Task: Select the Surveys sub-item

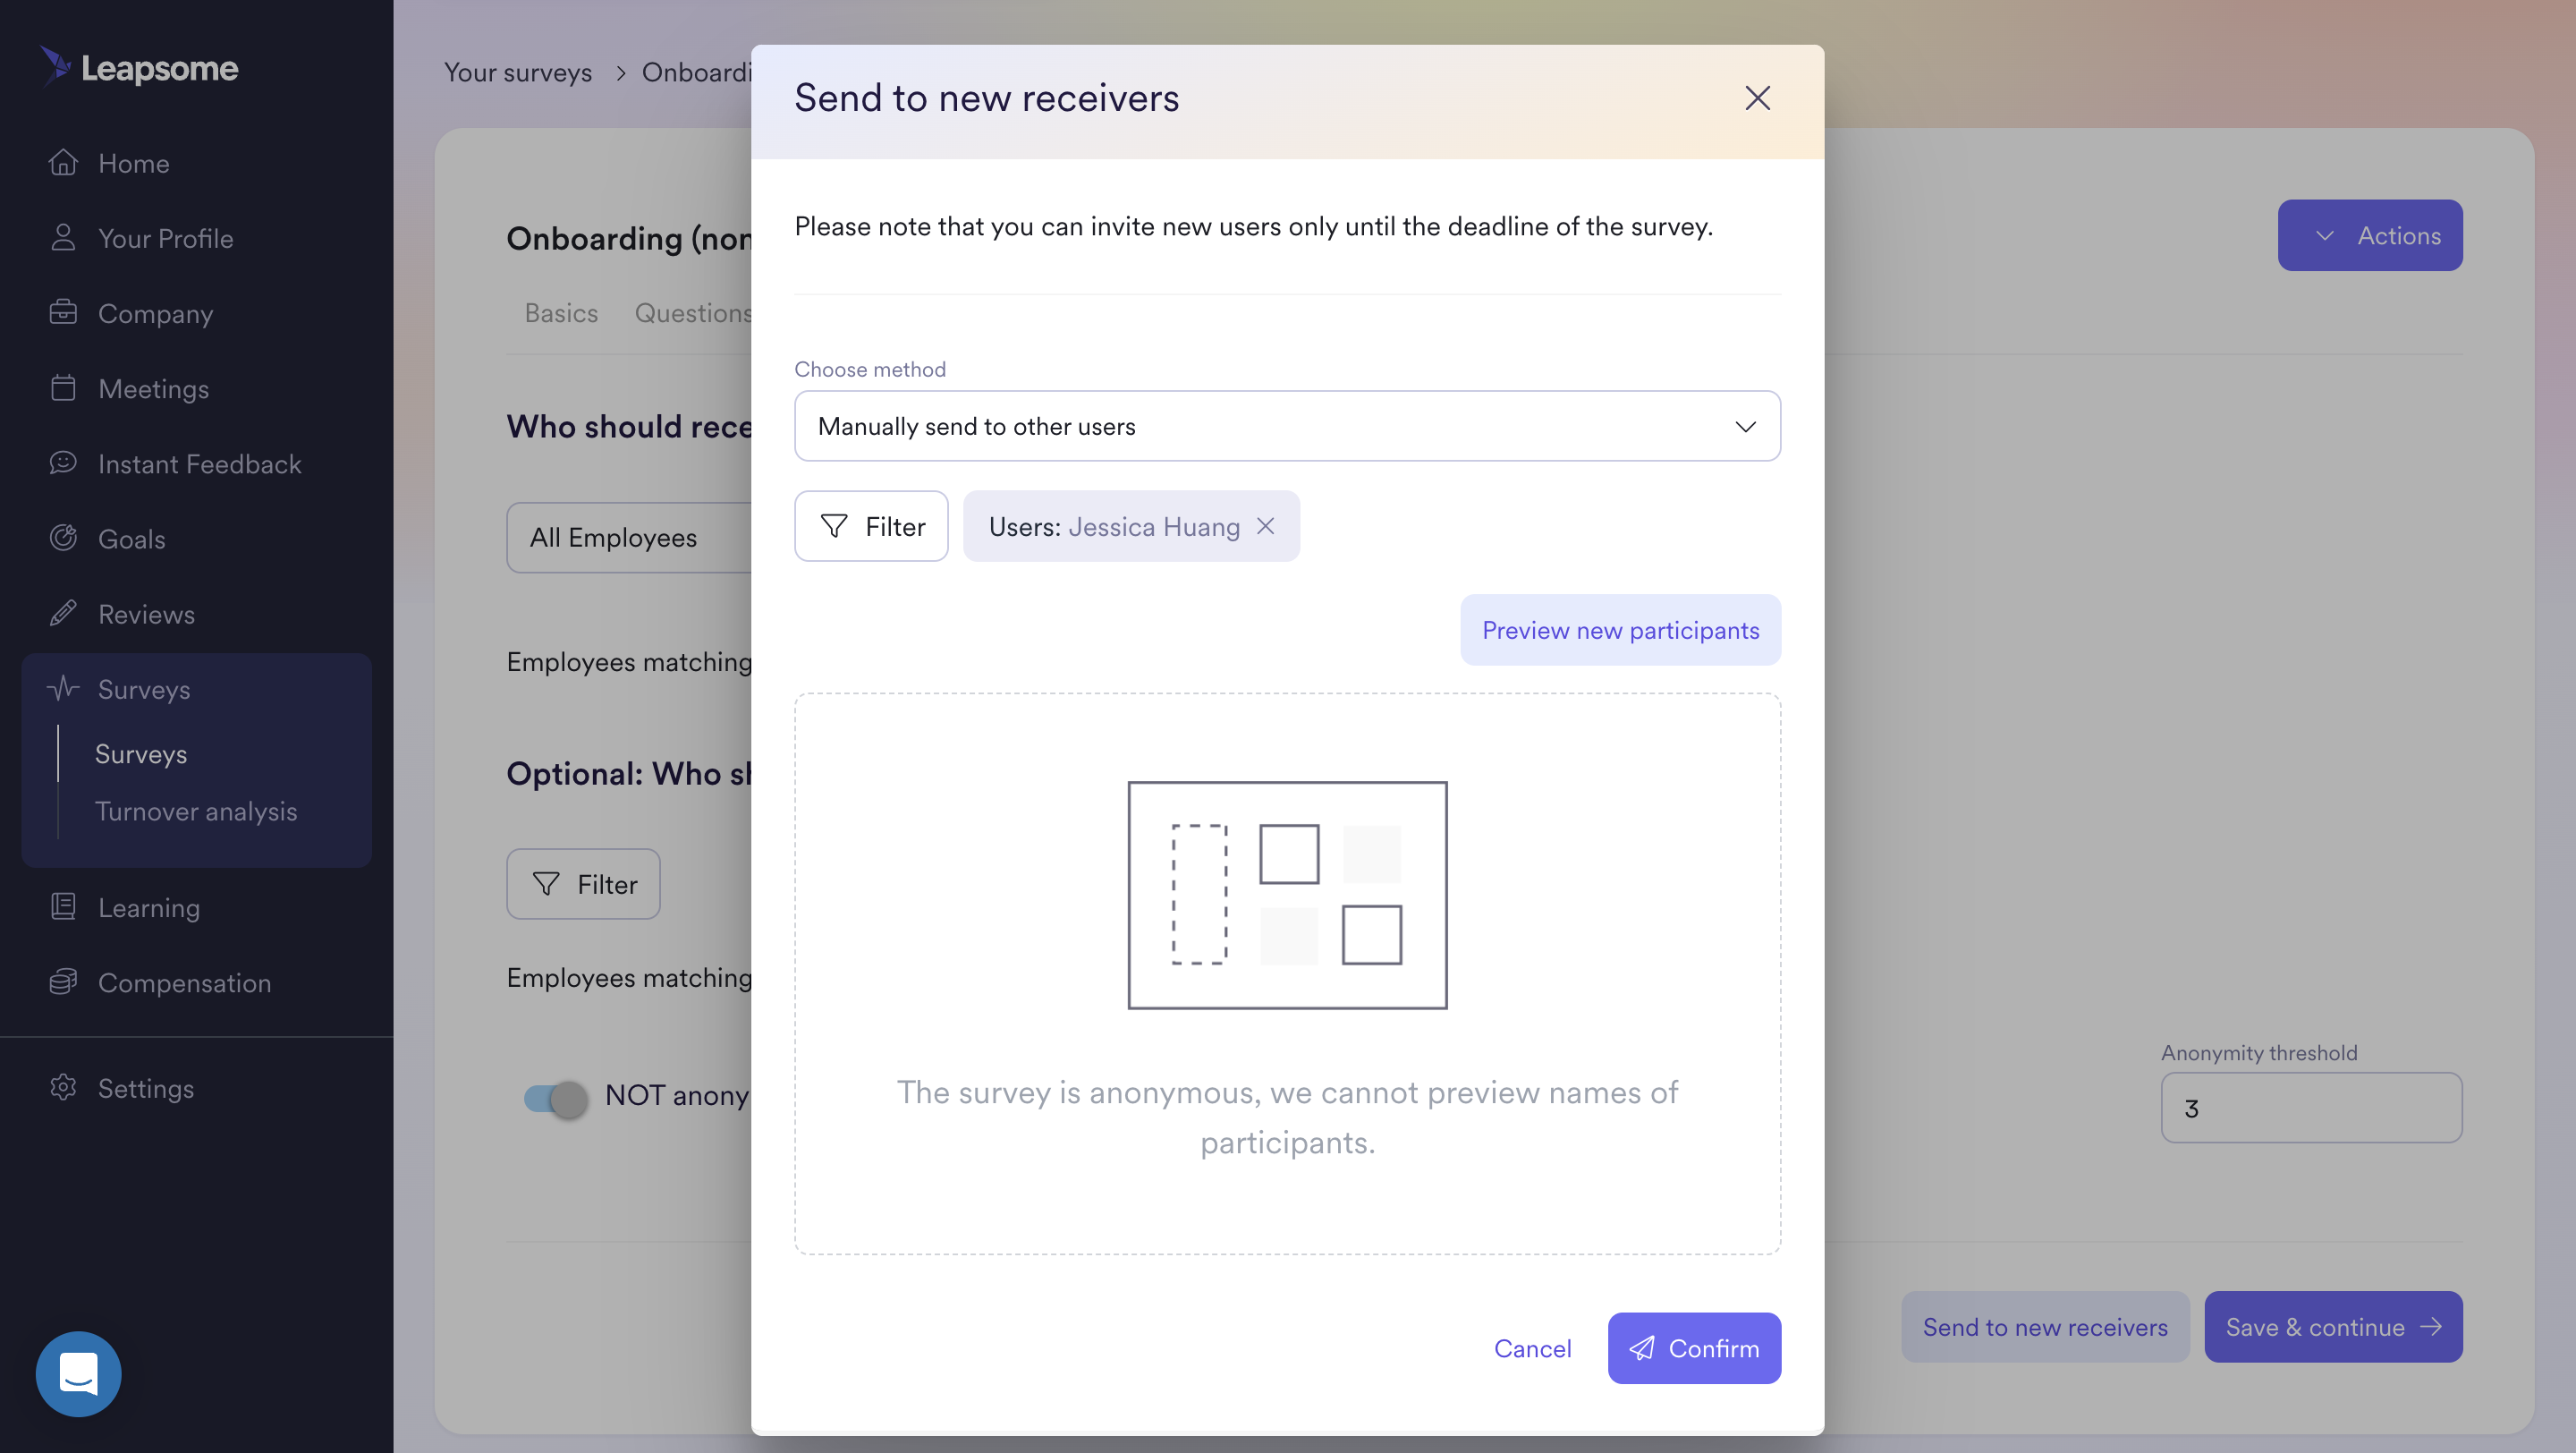Action: click(141, 754)
